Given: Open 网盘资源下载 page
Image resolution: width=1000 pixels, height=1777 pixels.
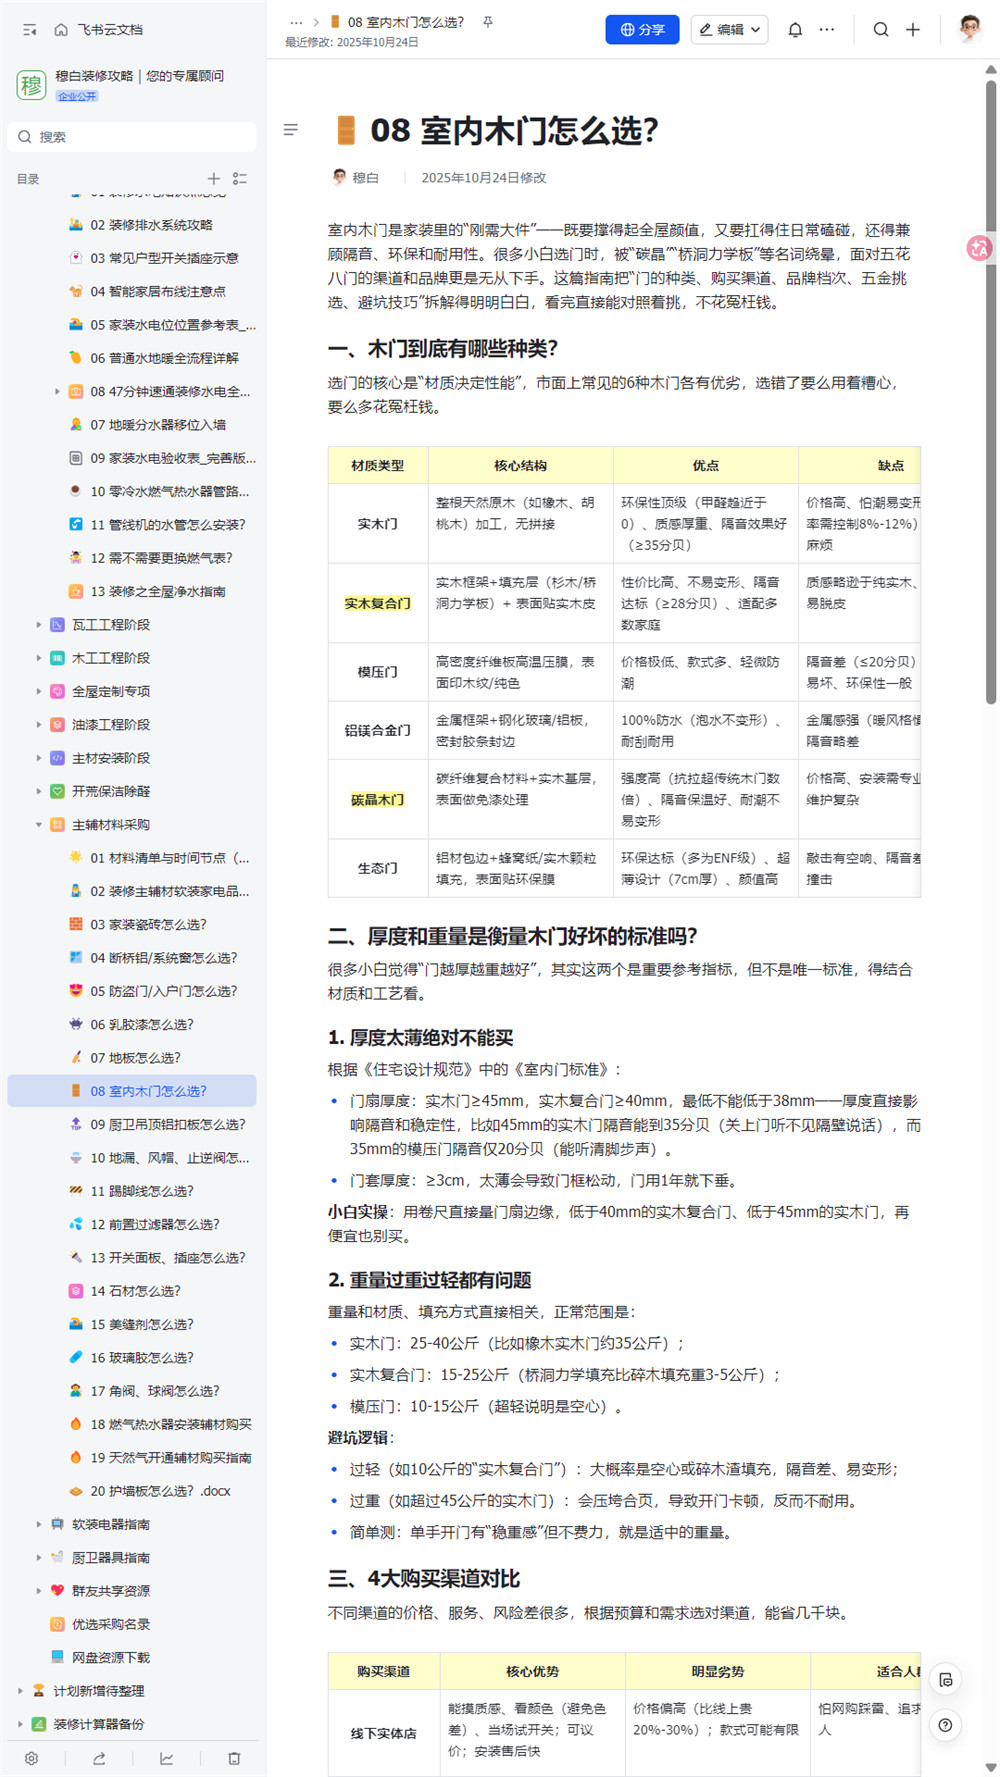Looking at the screenshot, I should pyautogui.click(x=132, y=1657).
